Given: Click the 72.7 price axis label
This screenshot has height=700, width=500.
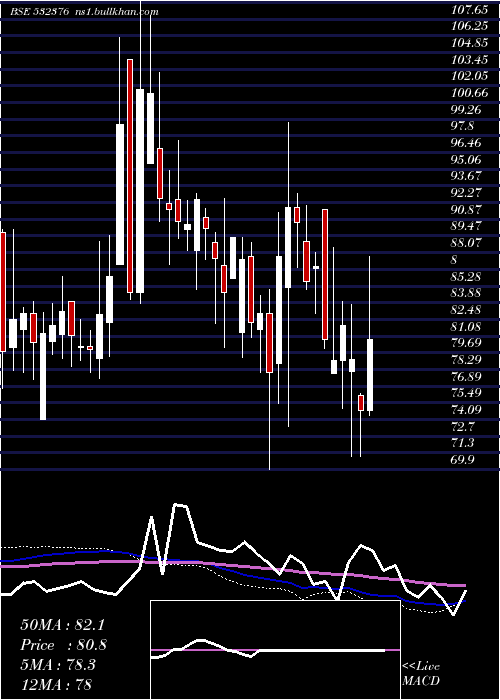Looking at the screenshot, I should tap(463, 426).
